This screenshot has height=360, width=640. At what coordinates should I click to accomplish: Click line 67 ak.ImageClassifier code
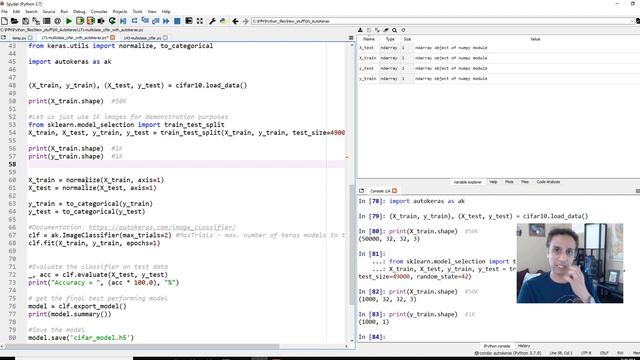pos(100,235)
